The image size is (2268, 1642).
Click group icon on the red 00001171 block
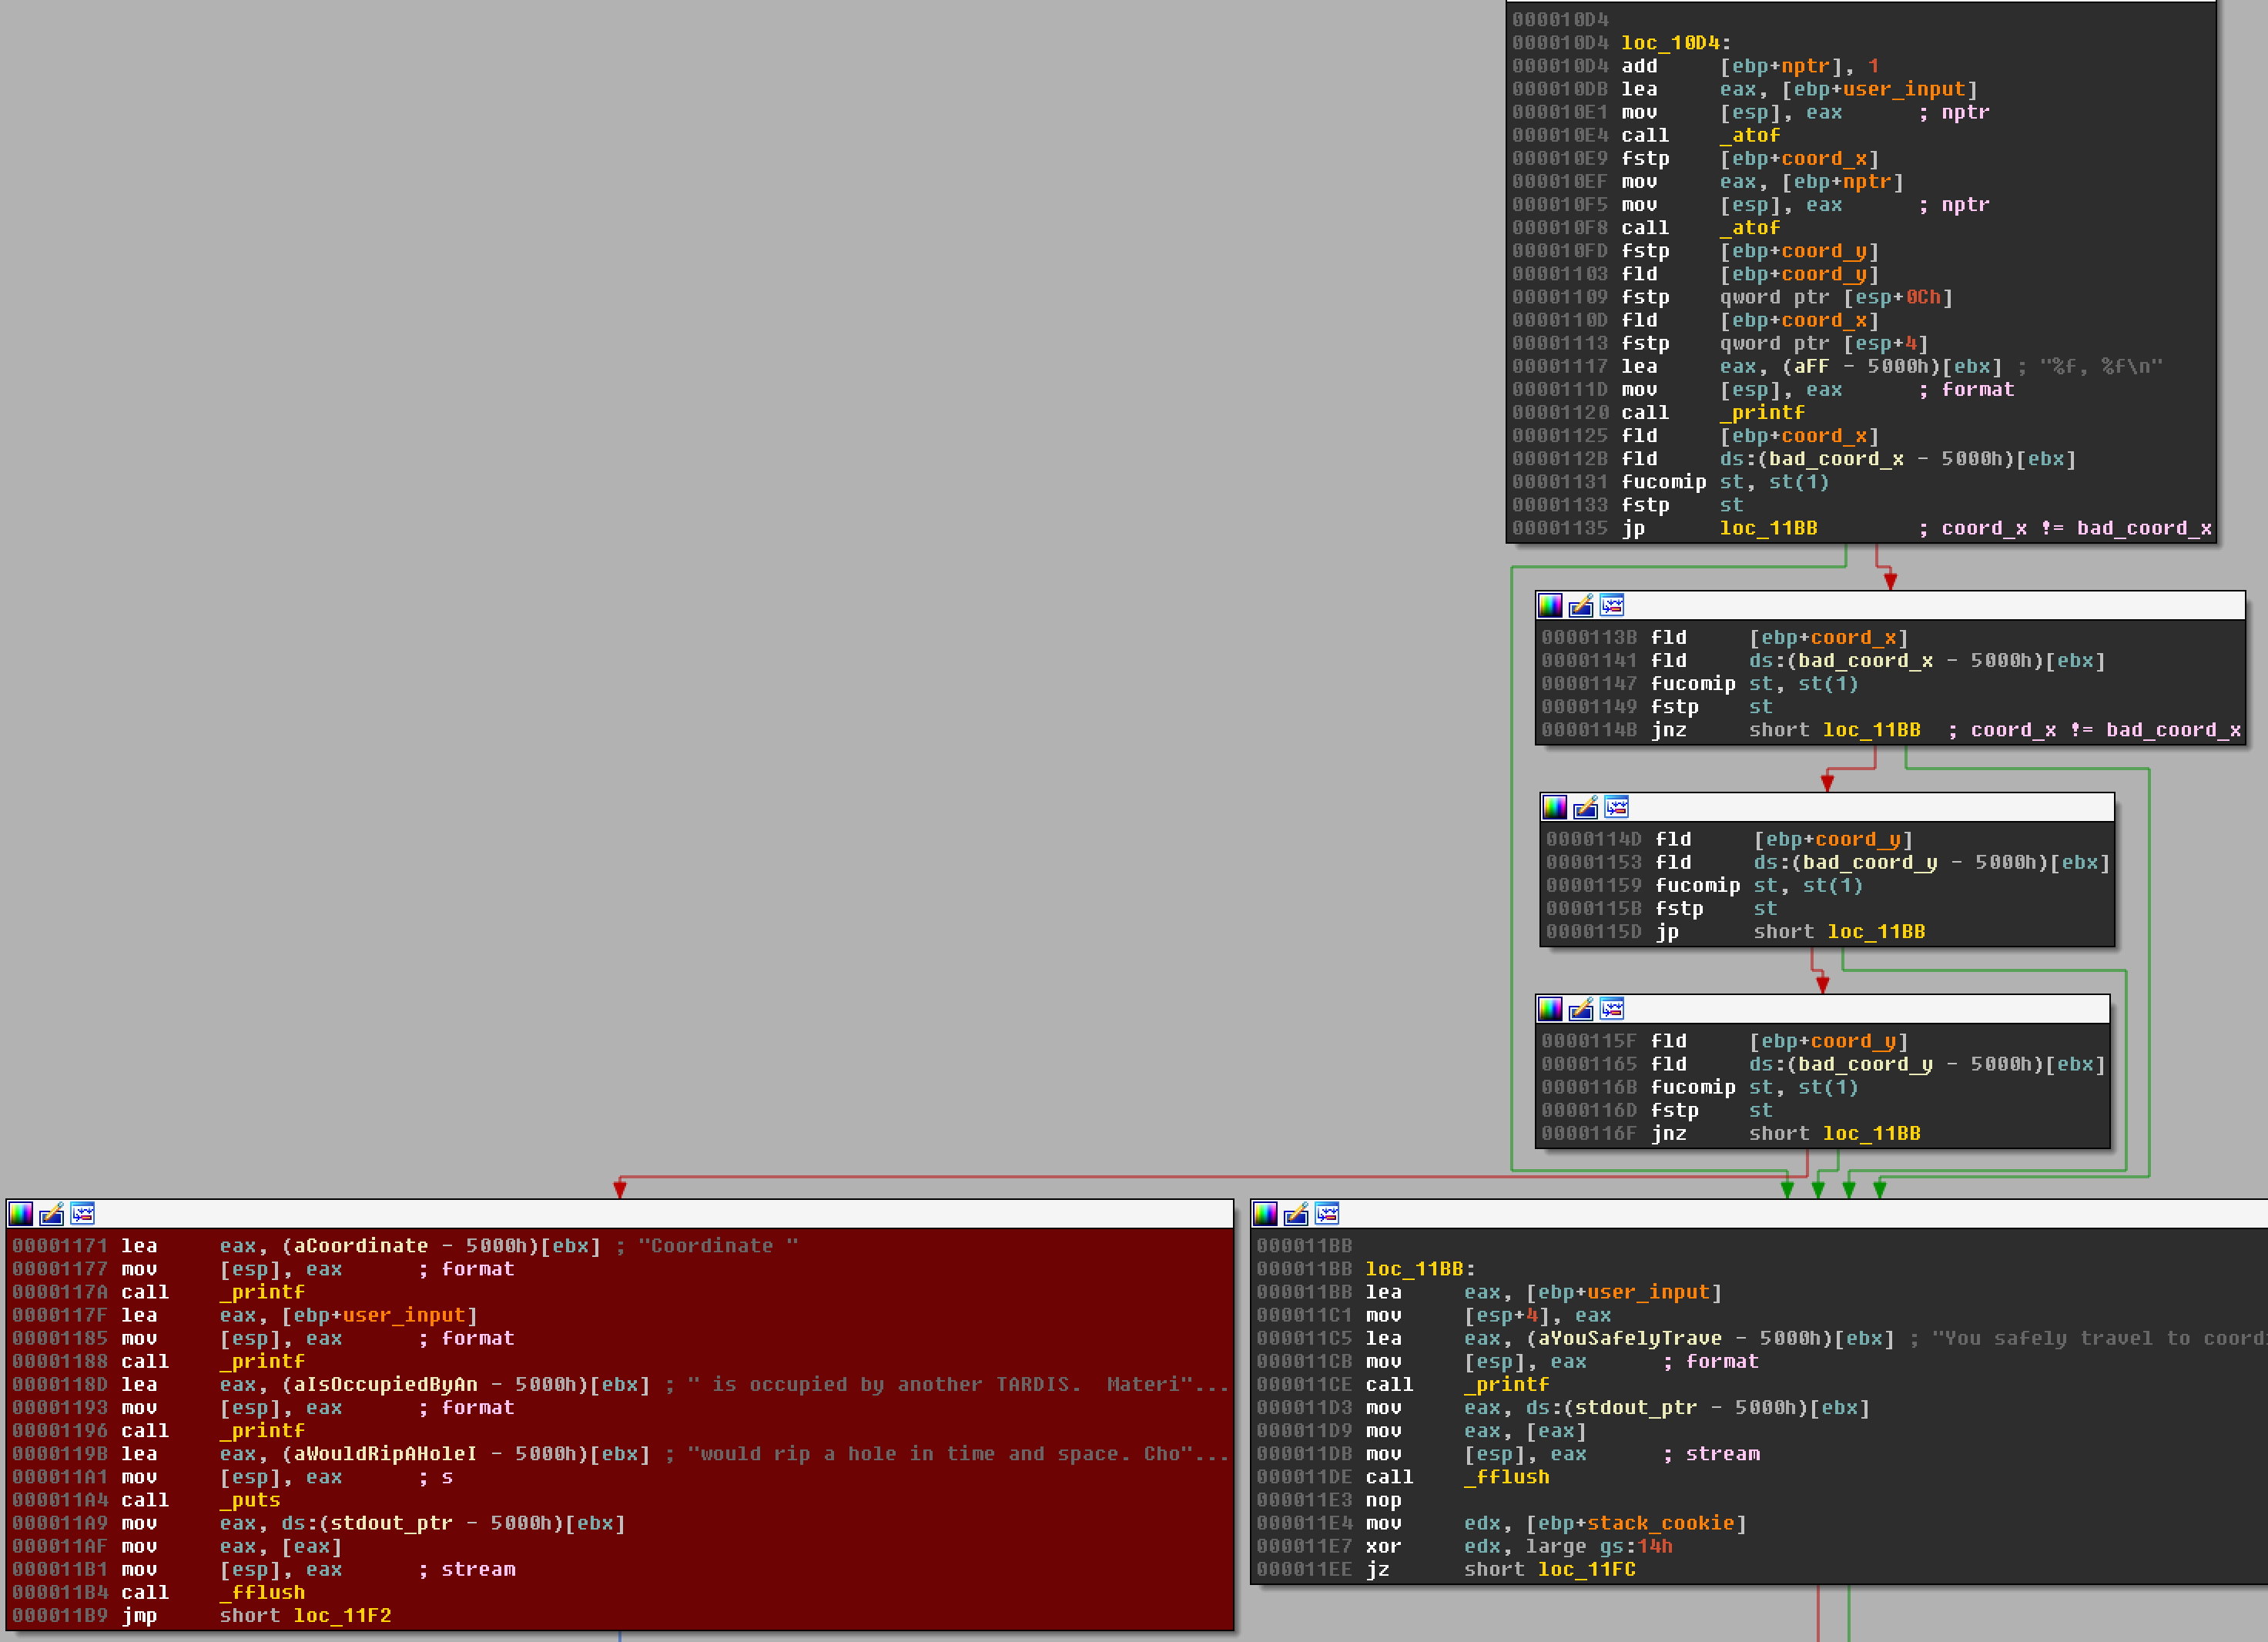[x=83, y=1214]
